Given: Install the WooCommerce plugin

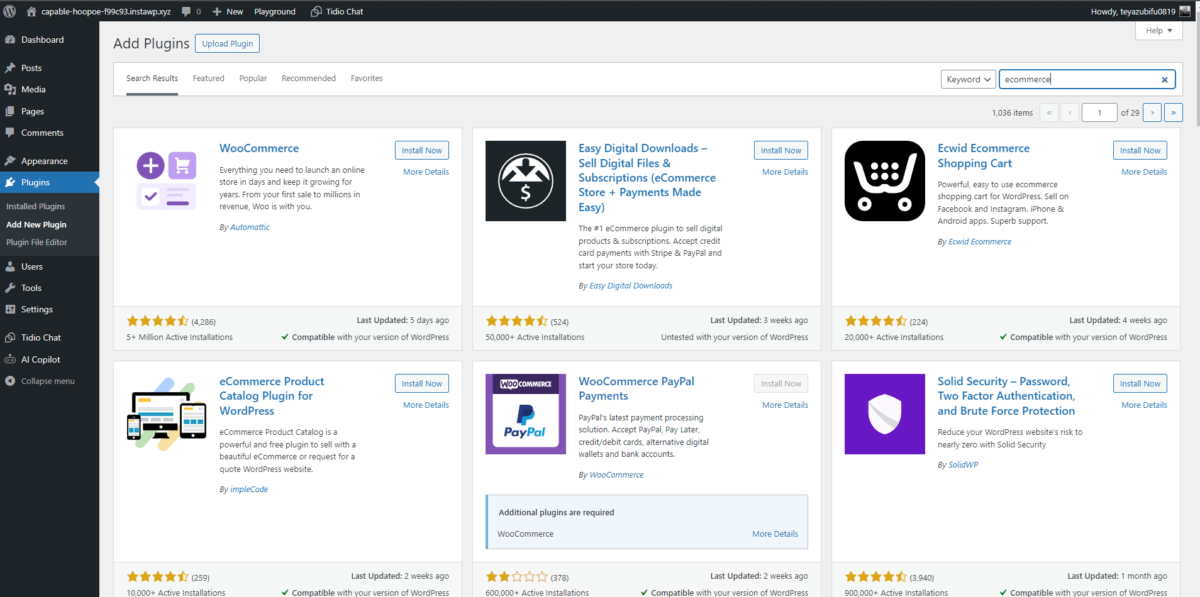Looking at the screenshot, I should [422, 150].
